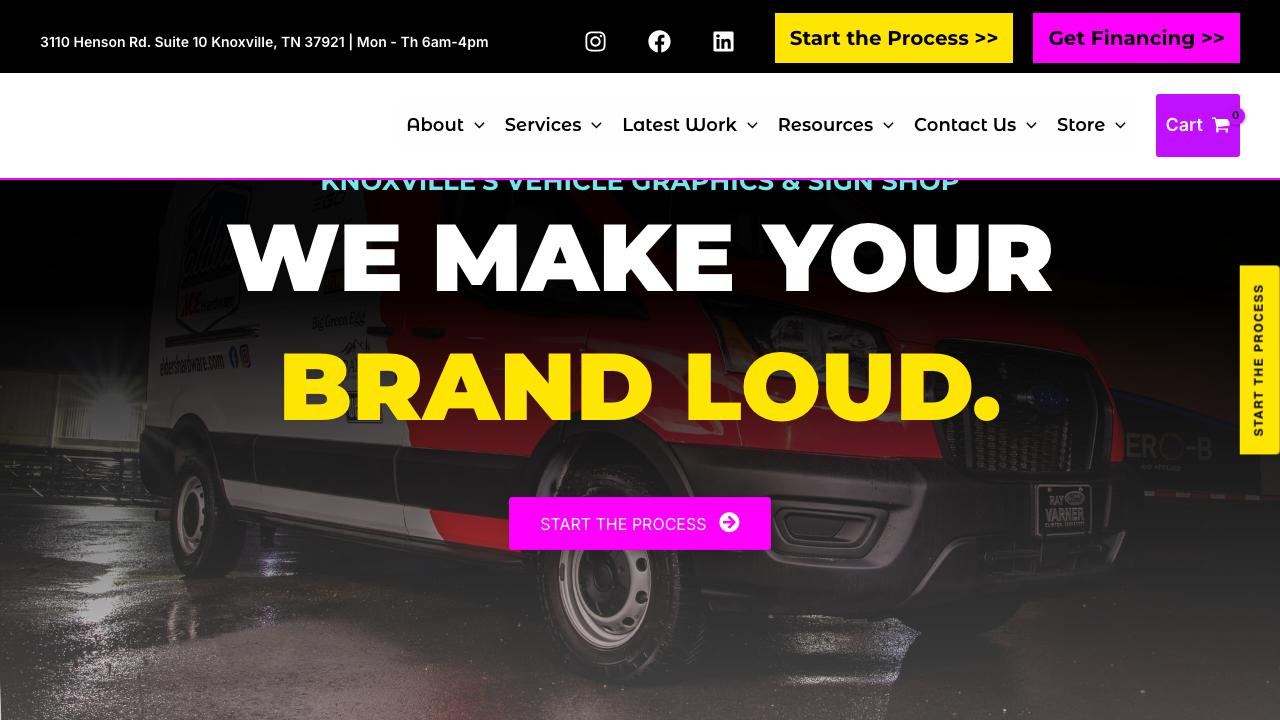1280x720 pixels.
Task: Click the shopping cart icon
Action: [x=1220, y=125]
